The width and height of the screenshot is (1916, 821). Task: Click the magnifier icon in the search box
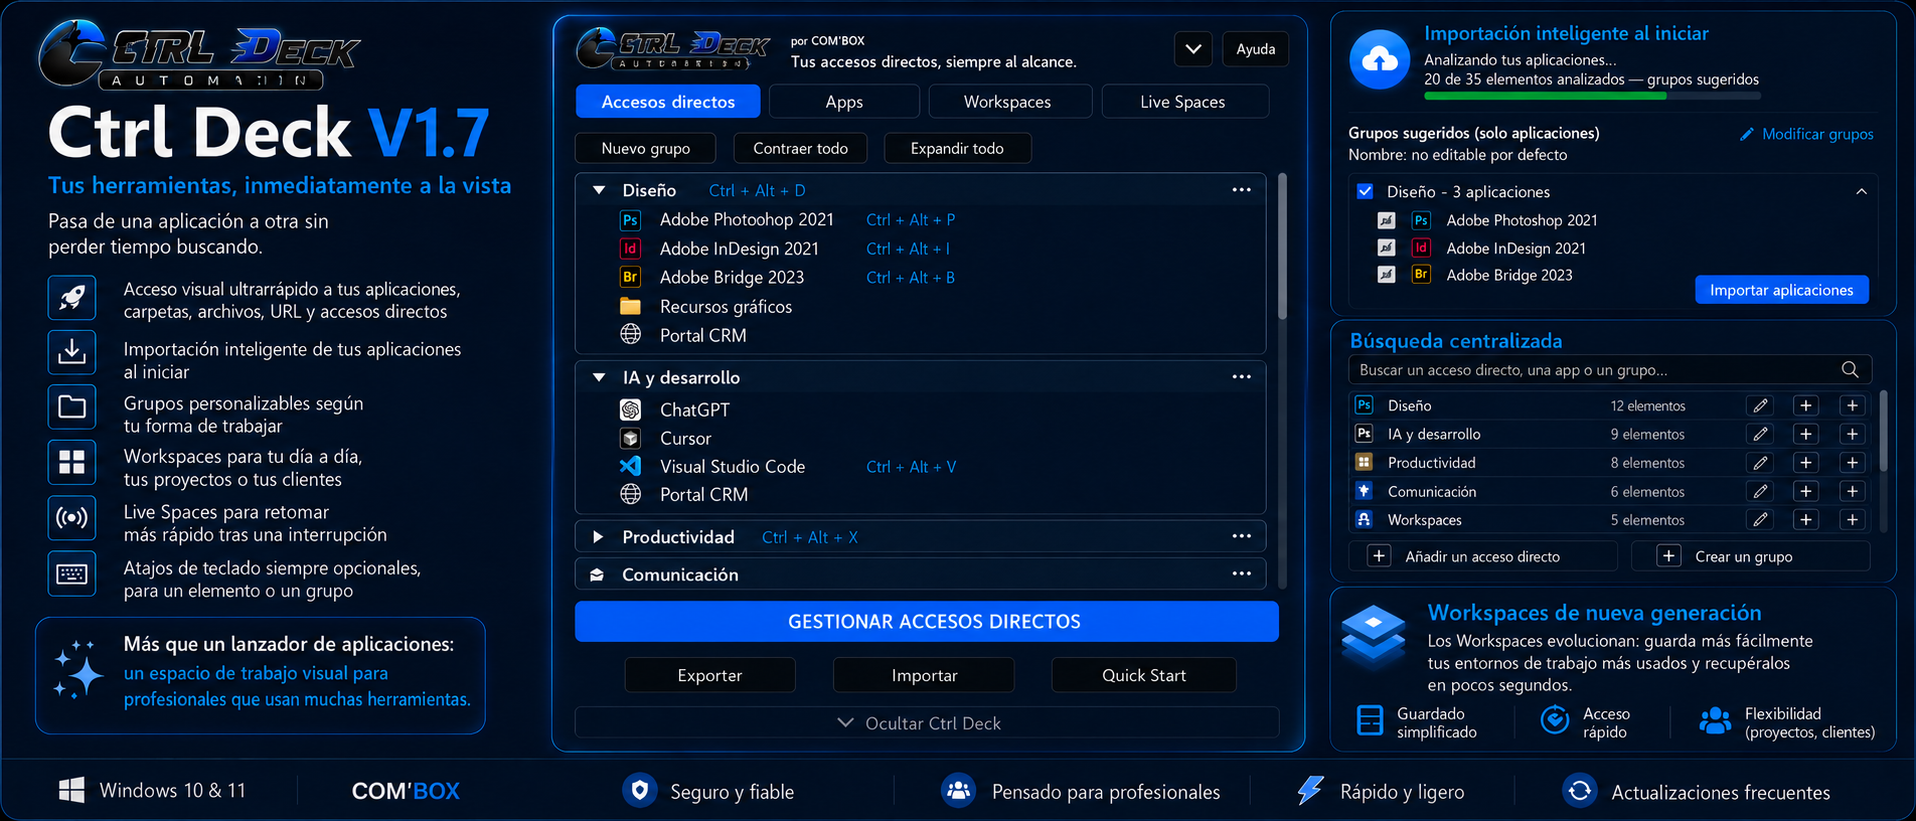point(1850,370)
